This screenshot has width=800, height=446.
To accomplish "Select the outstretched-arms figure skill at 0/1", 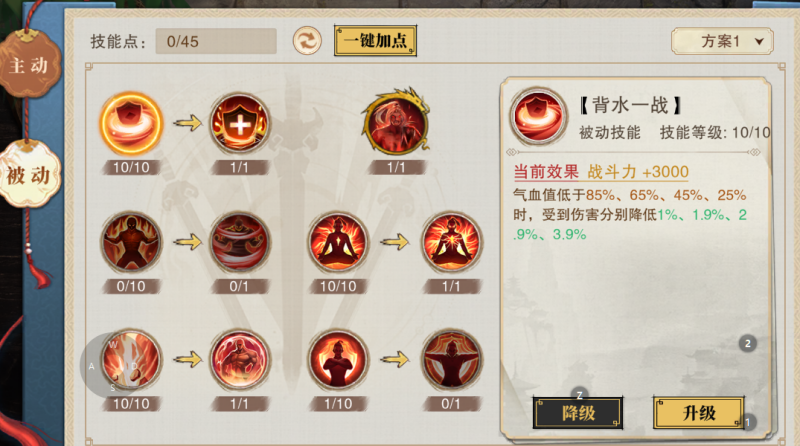I will [x=451, y=360].
